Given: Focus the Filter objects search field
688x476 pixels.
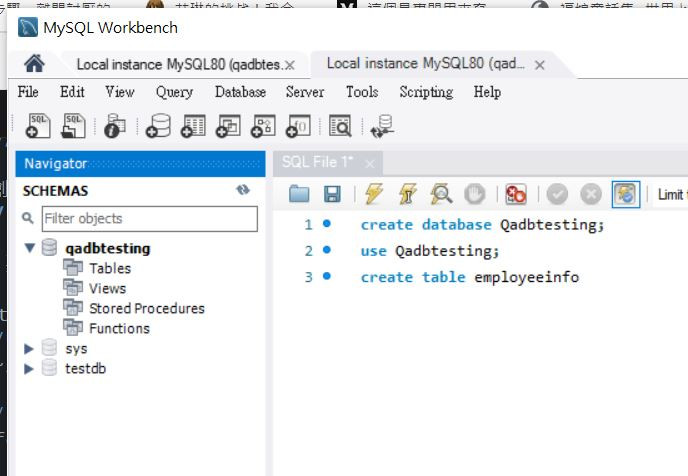Looking at the screenshot, I should 150,218.
